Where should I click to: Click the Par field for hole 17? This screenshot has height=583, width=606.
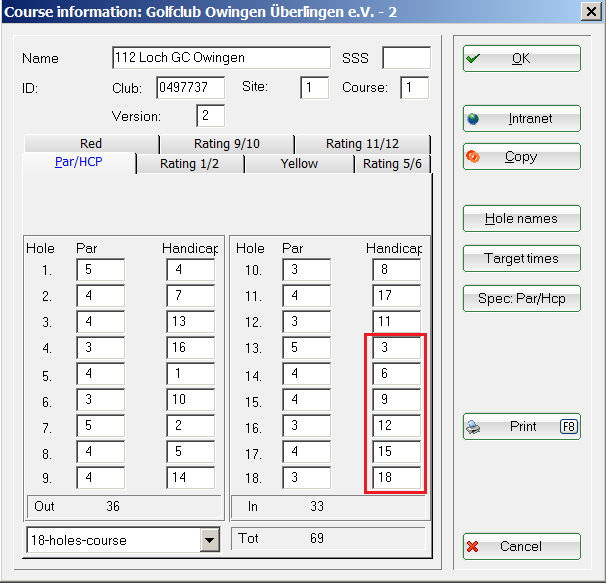tap(307, 452)
